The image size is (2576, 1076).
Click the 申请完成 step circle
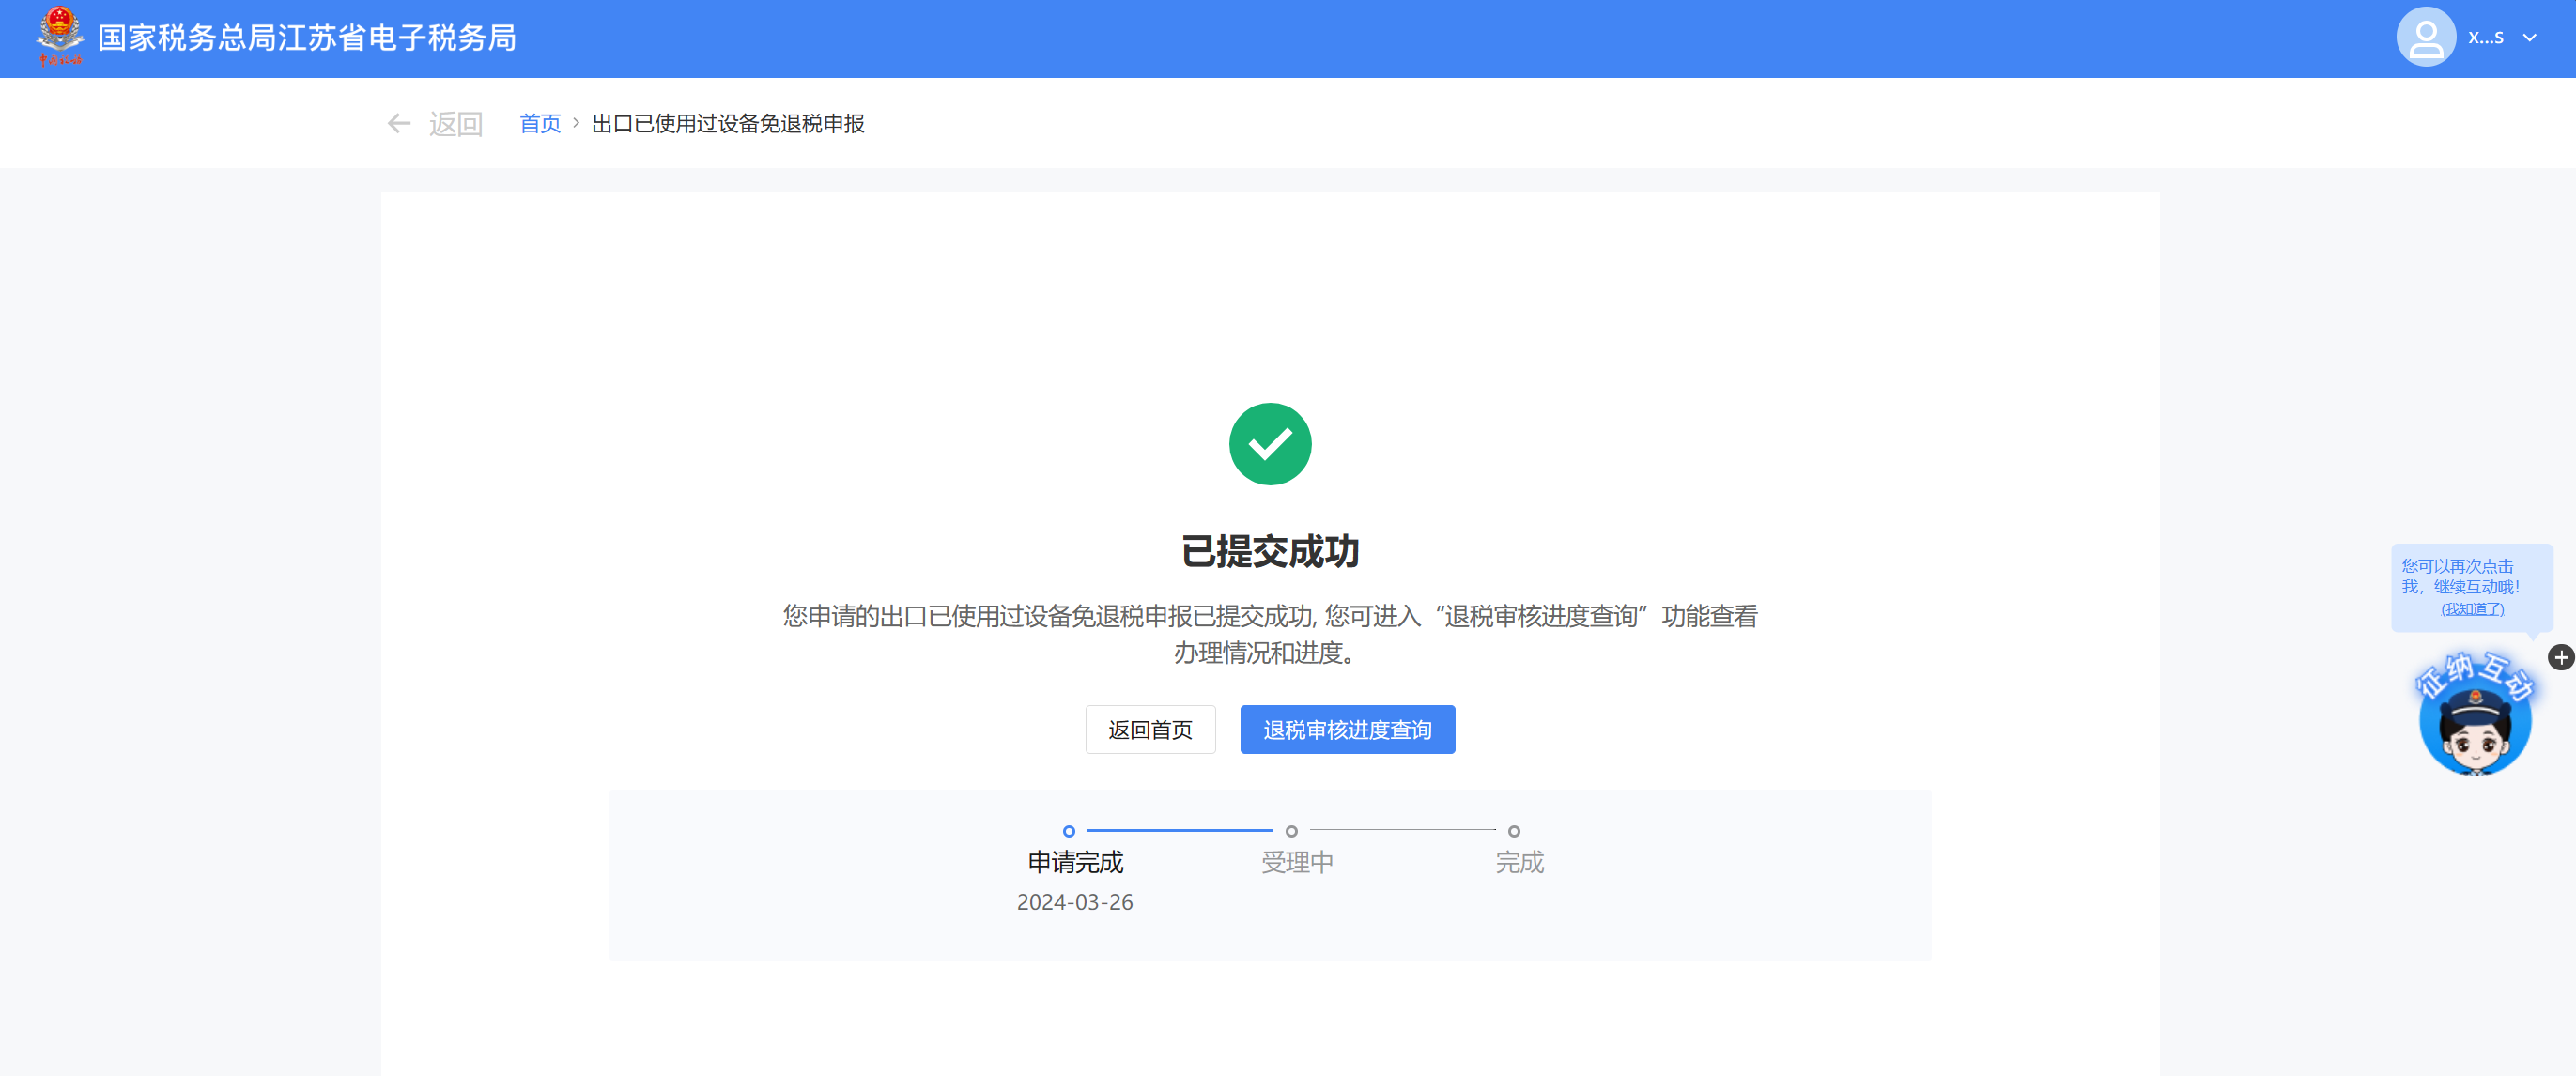pyautogui.click(x=1069, y=831)
